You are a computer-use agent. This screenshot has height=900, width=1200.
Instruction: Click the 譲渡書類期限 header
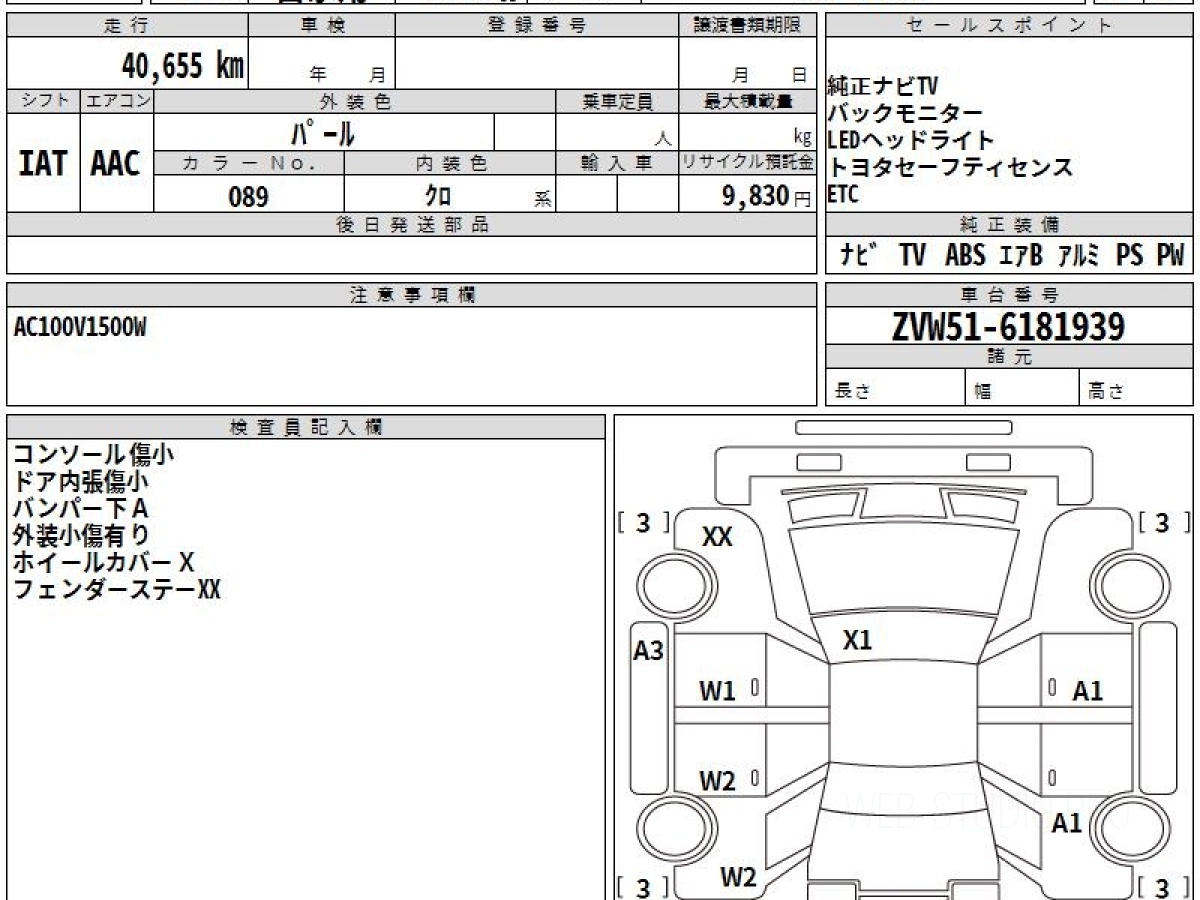click(x=747, y=26)
